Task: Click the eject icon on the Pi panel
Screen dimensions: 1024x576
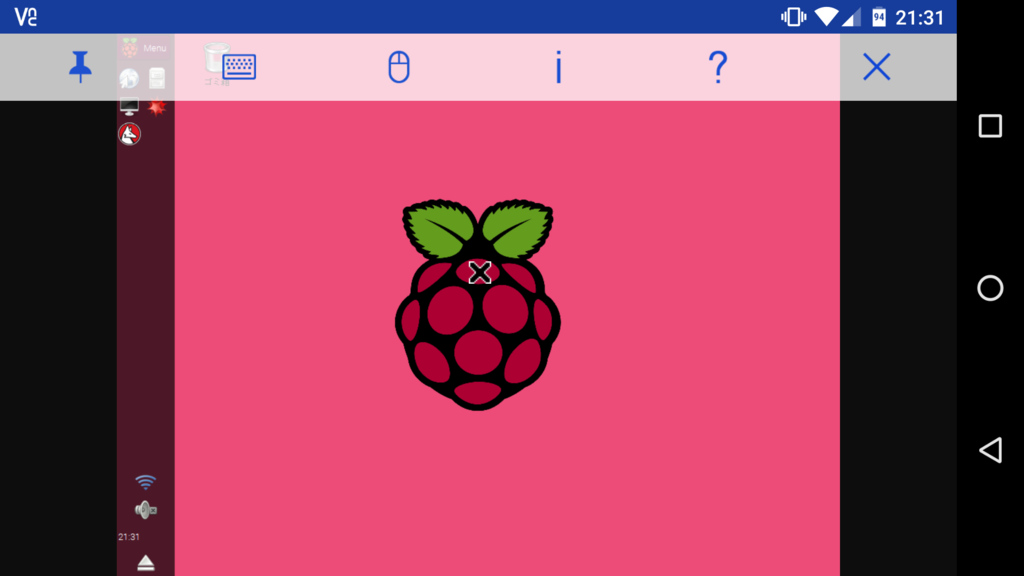Action: coord(146,563)
